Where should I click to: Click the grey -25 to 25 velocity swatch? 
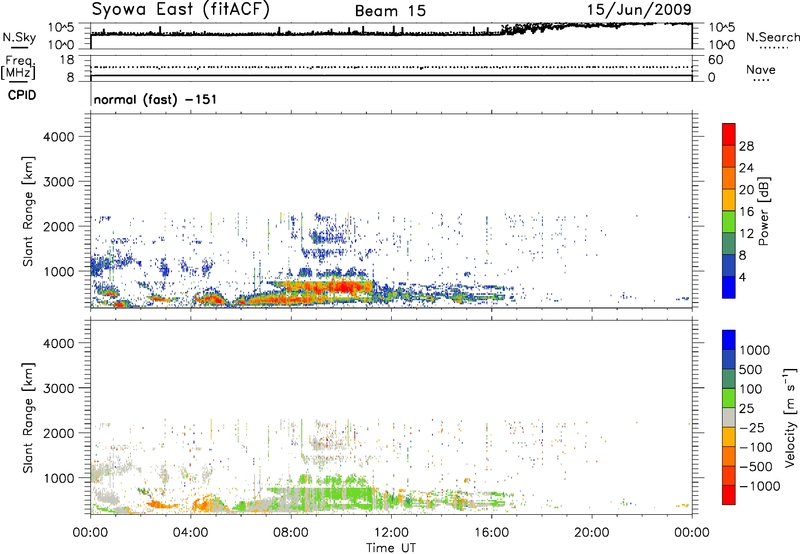tap(729, 417)
